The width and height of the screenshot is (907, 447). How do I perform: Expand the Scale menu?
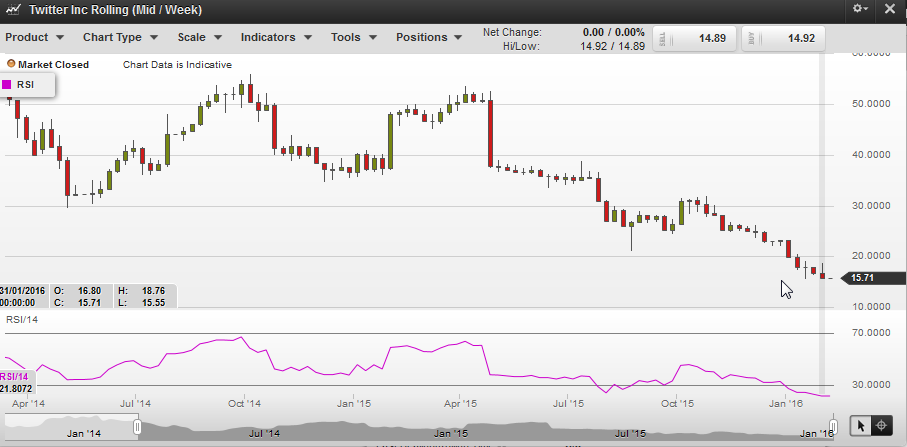tap(200, 37)
